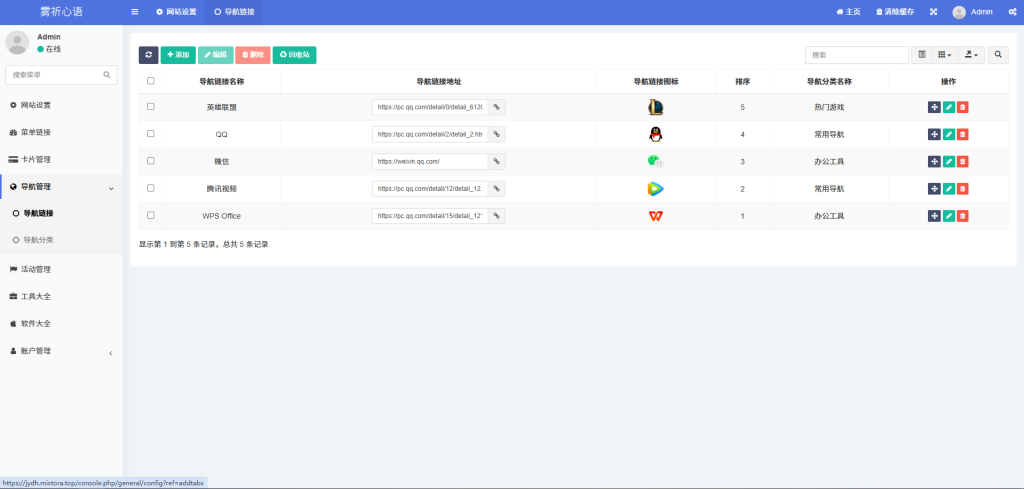Open 导航分类 in the sidebar
This screenshot has height=489, width=1024.
pos(39,240)
